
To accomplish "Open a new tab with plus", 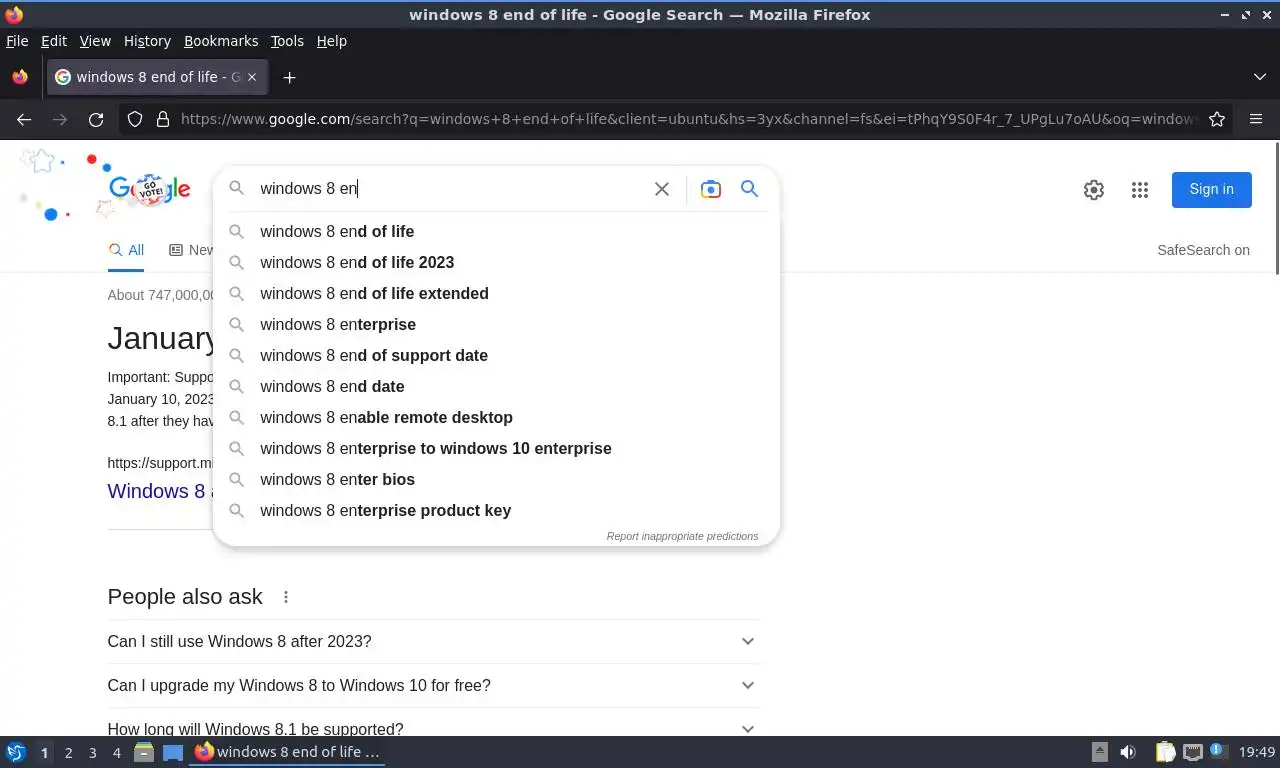I will [289, 77].
